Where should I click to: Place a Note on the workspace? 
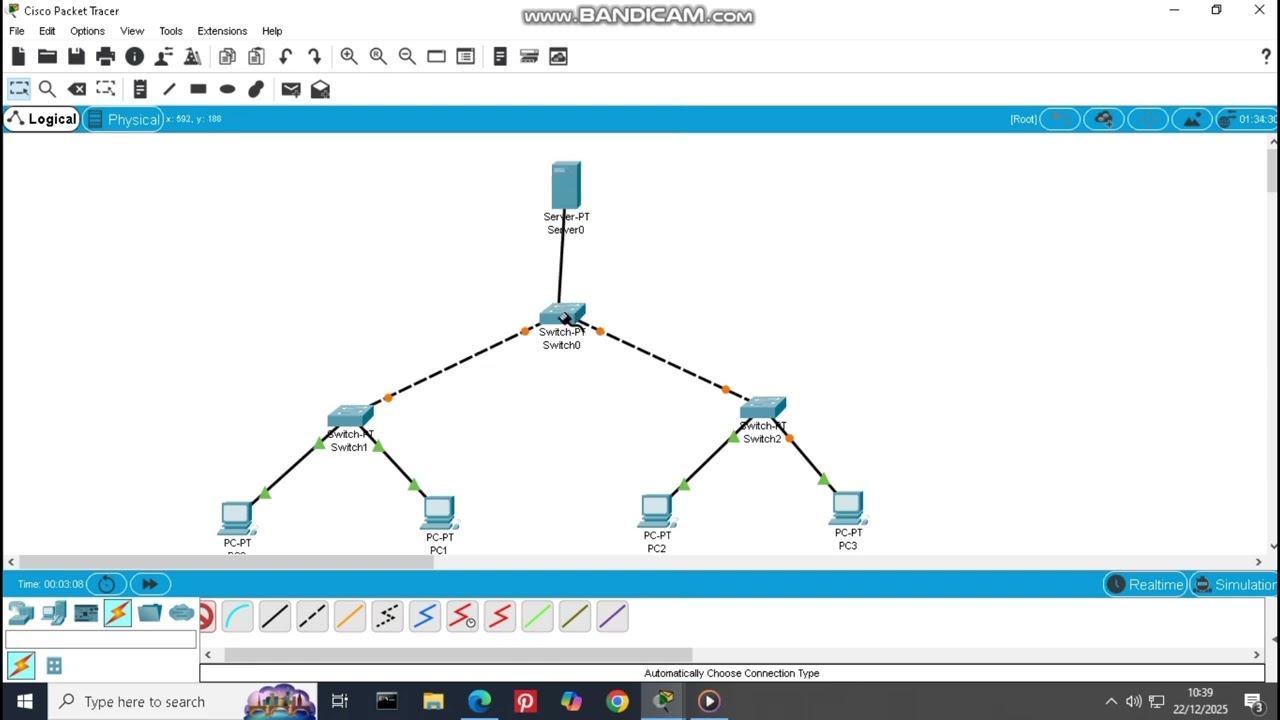(140, 89)
